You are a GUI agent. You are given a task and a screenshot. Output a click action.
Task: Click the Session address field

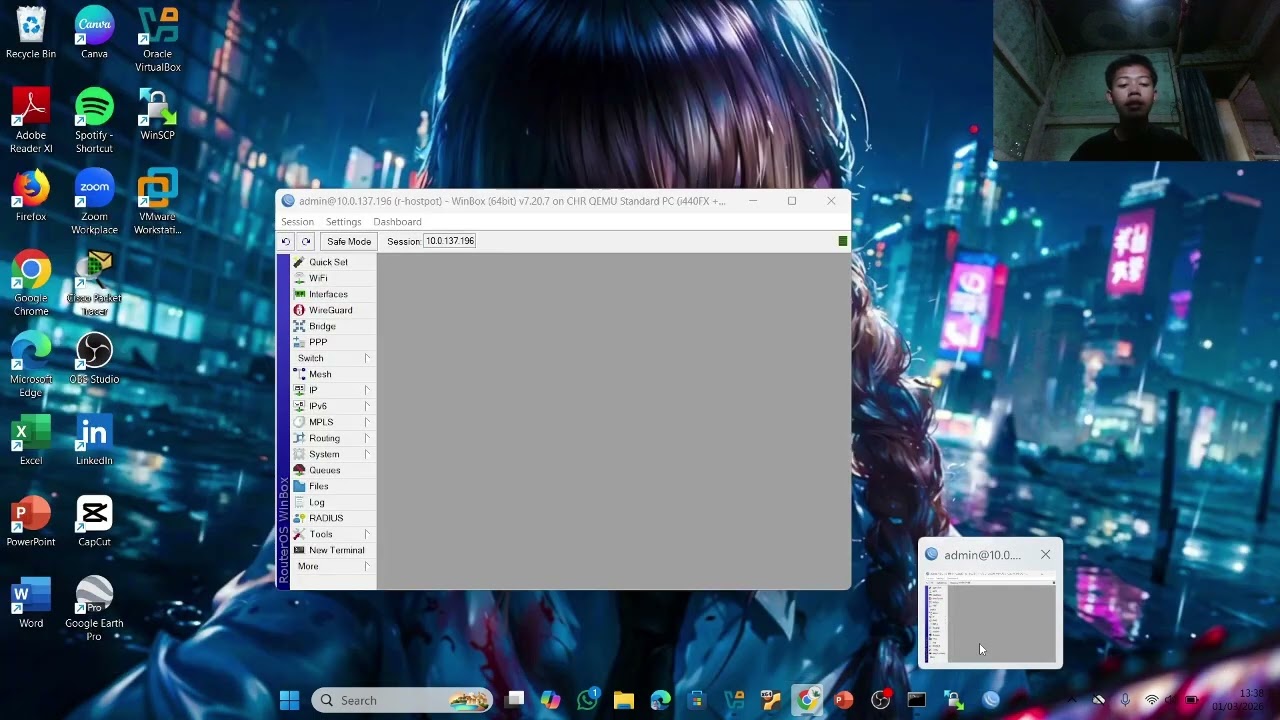click(x=450, y=241)
